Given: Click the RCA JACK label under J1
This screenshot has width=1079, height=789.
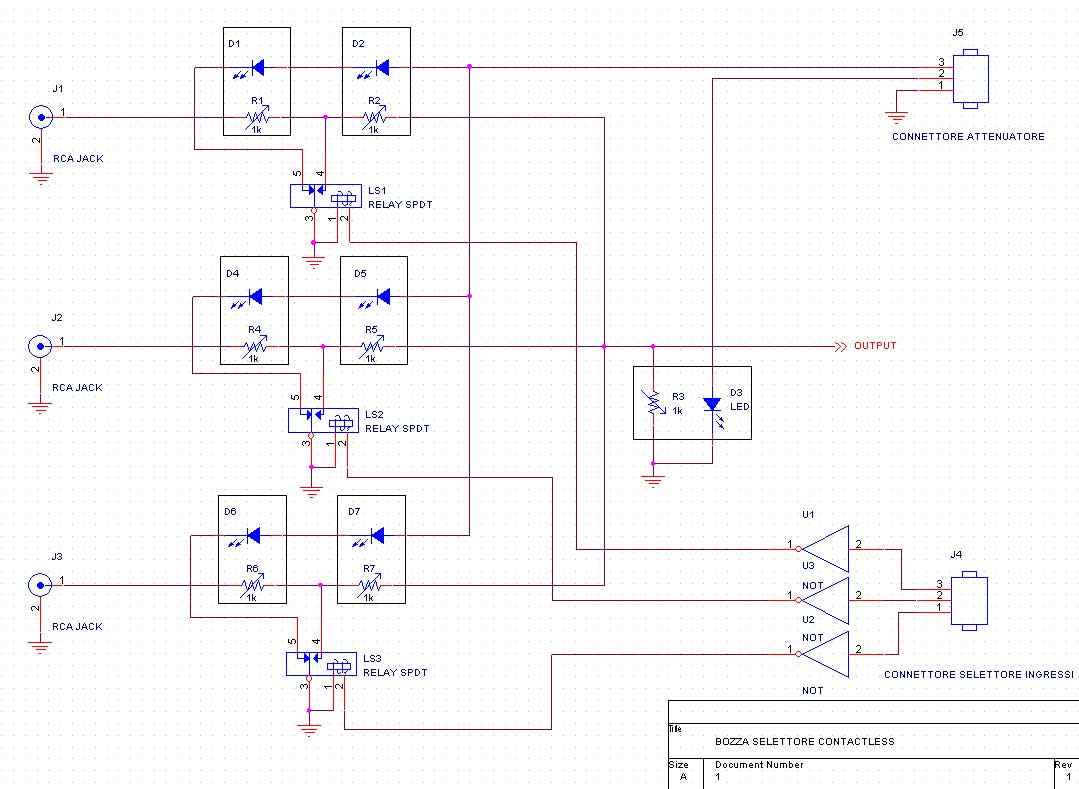Looking at the screenshot, I should (78, 159).
